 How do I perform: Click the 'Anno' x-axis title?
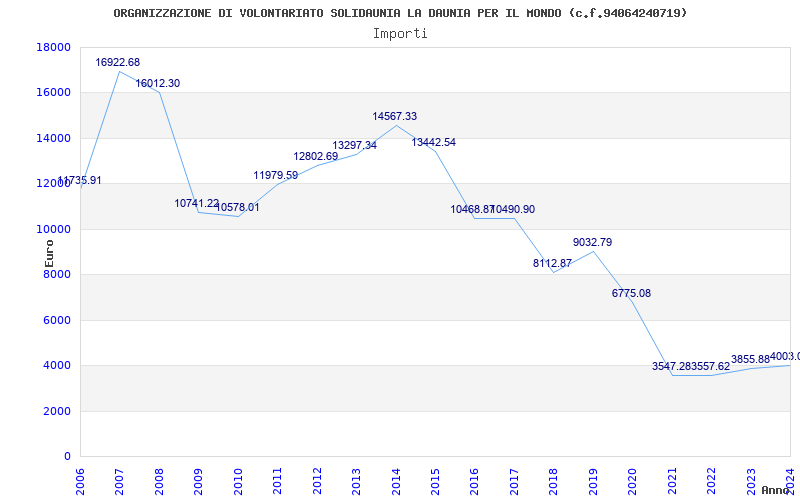(x=776, y=490)
